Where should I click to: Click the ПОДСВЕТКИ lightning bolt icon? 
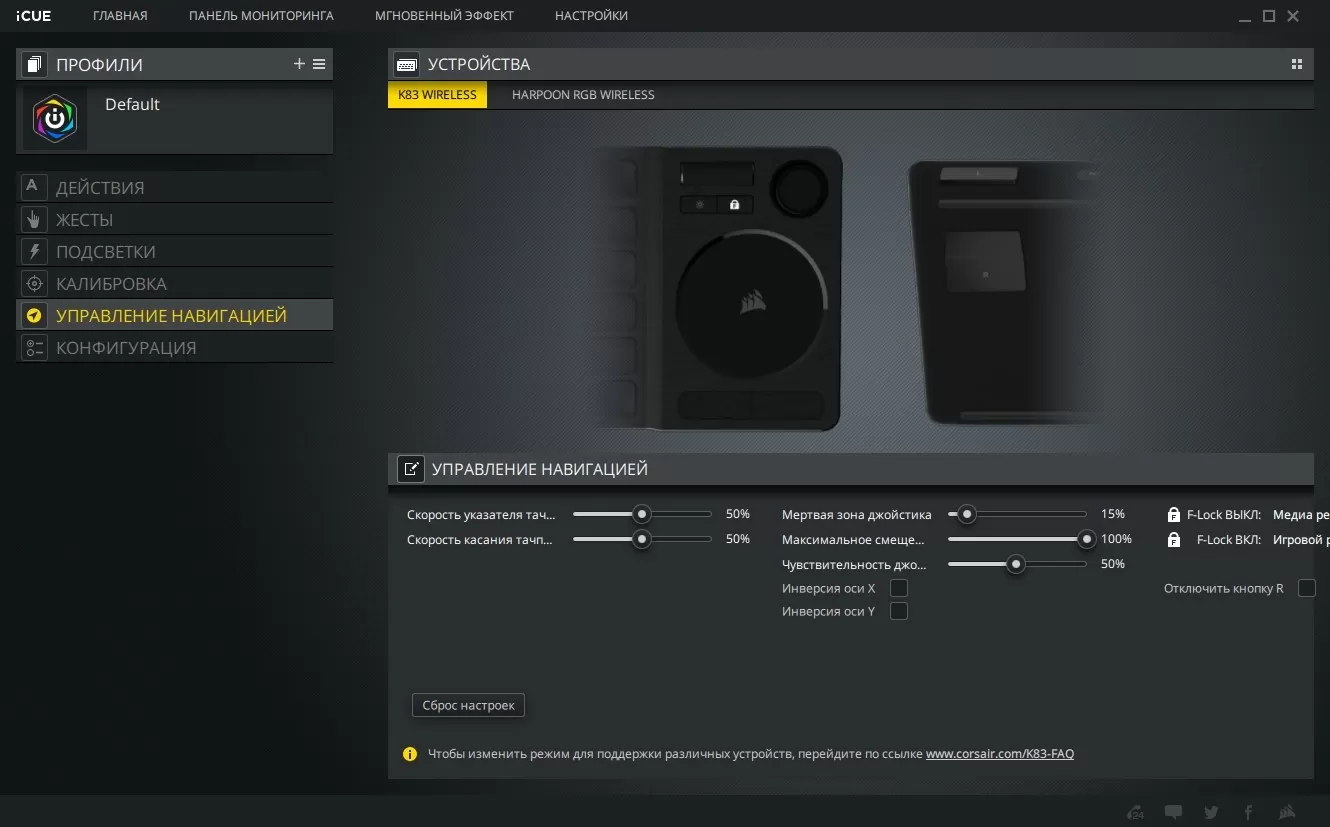(x=34, y=251)
